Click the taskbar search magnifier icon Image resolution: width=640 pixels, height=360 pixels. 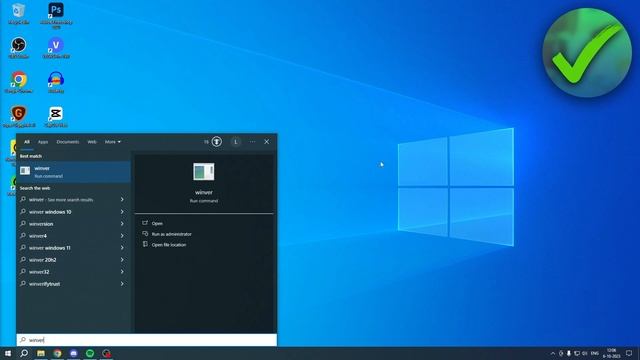point(24,353)
